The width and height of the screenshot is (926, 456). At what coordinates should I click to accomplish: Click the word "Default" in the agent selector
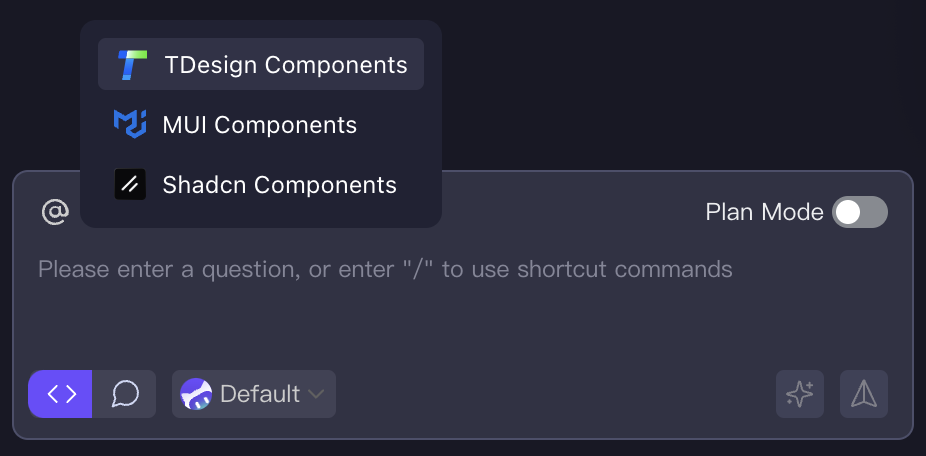click(260, 394)
